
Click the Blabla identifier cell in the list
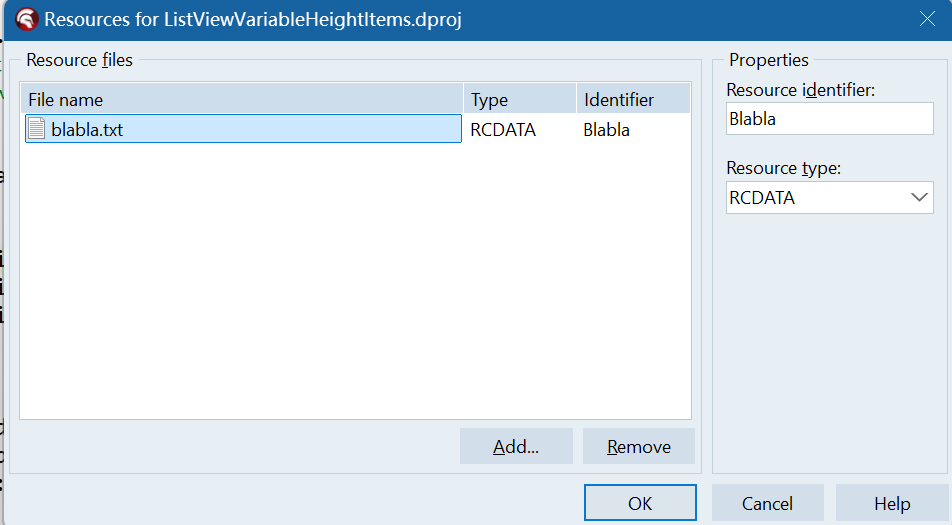pyautogui.click(x=607, y=129)
